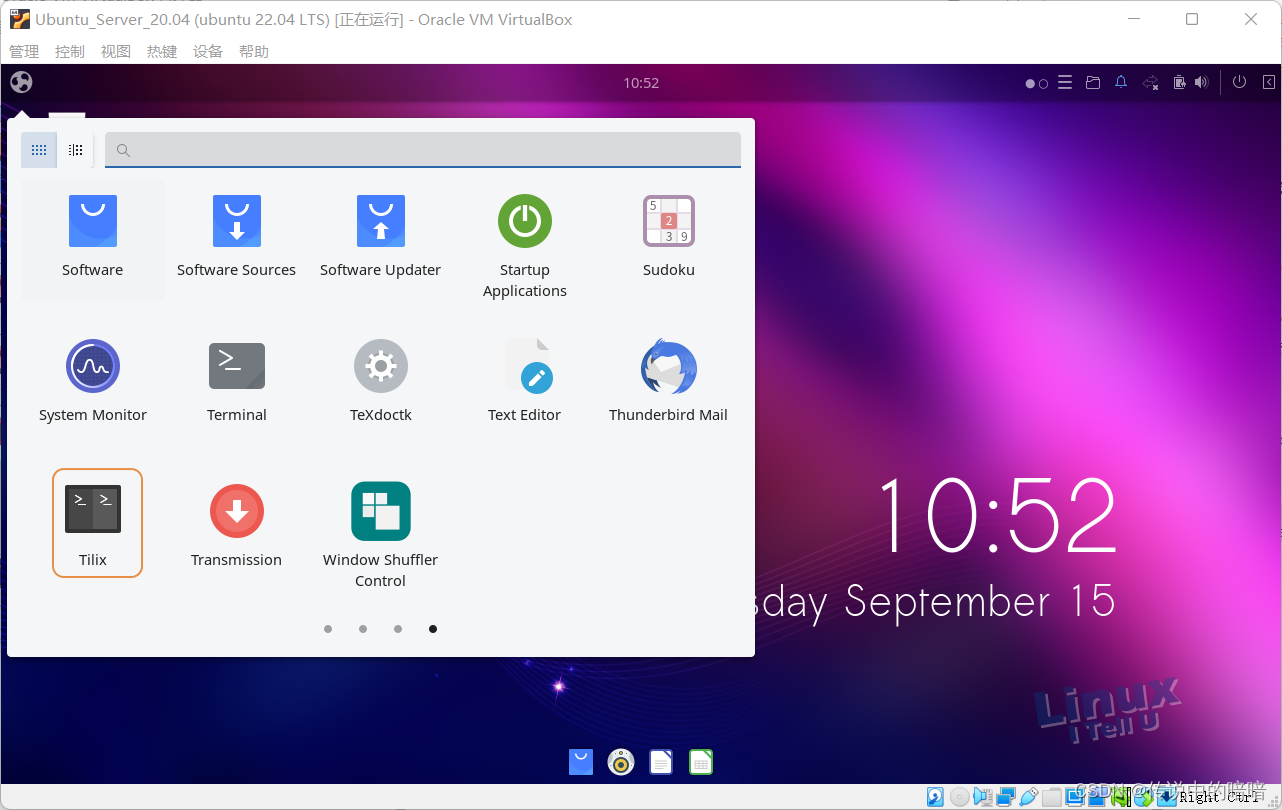Open Transmission torrent client

point(236,528)
